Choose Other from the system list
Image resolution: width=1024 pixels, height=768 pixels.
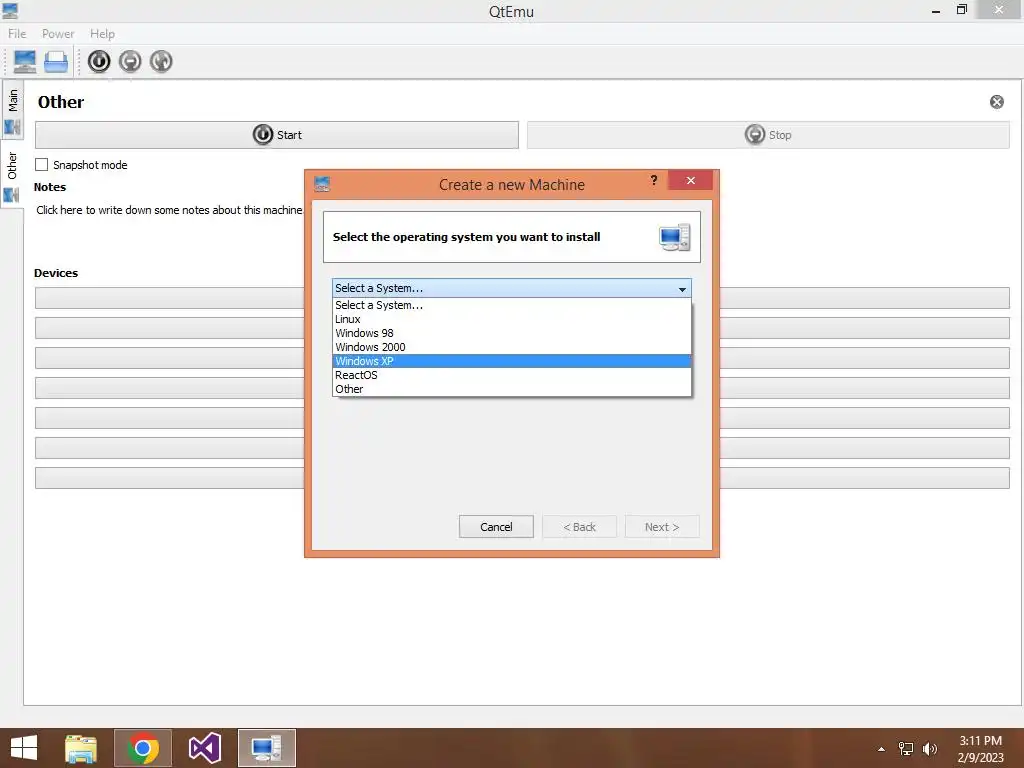point(511,389)
